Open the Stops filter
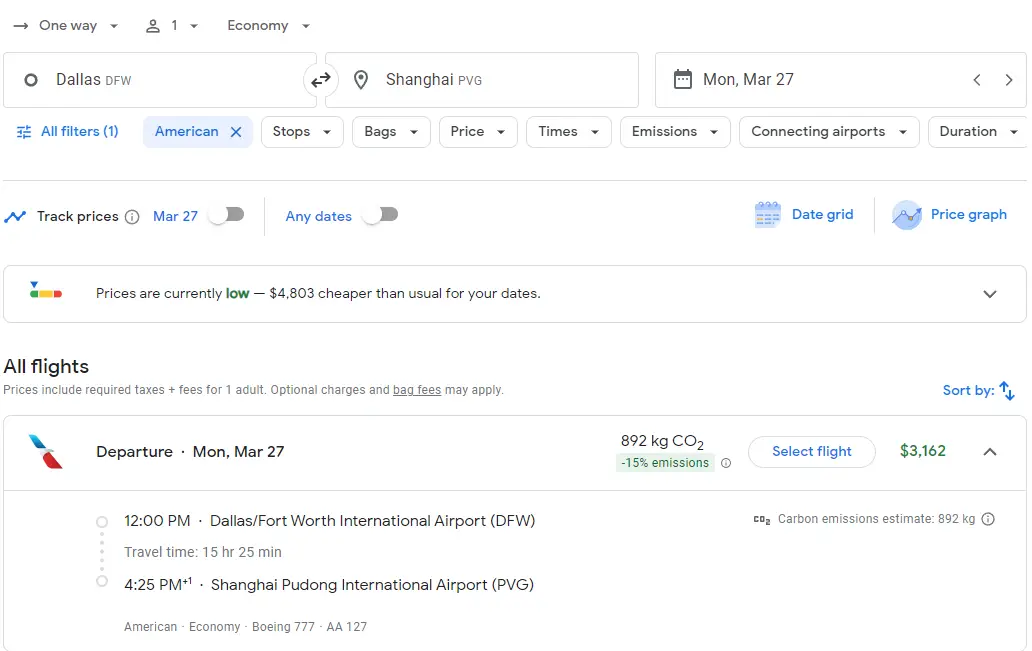 [301, 132]
